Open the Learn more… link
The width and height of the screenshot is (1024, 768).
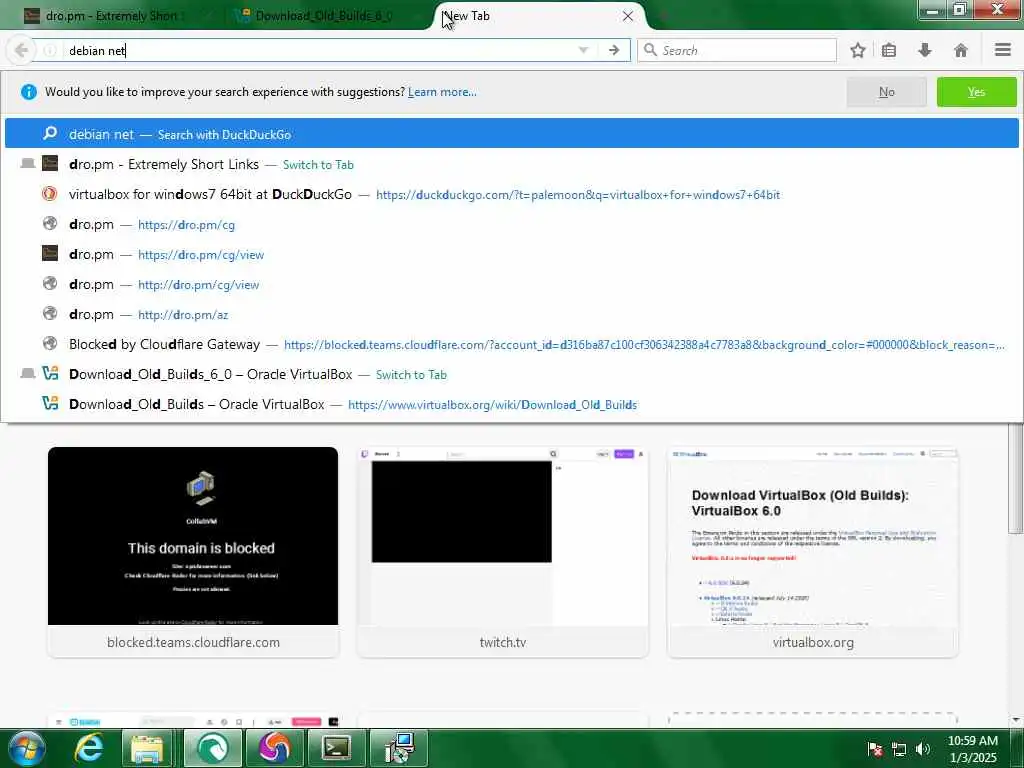[x=442, y=92]
